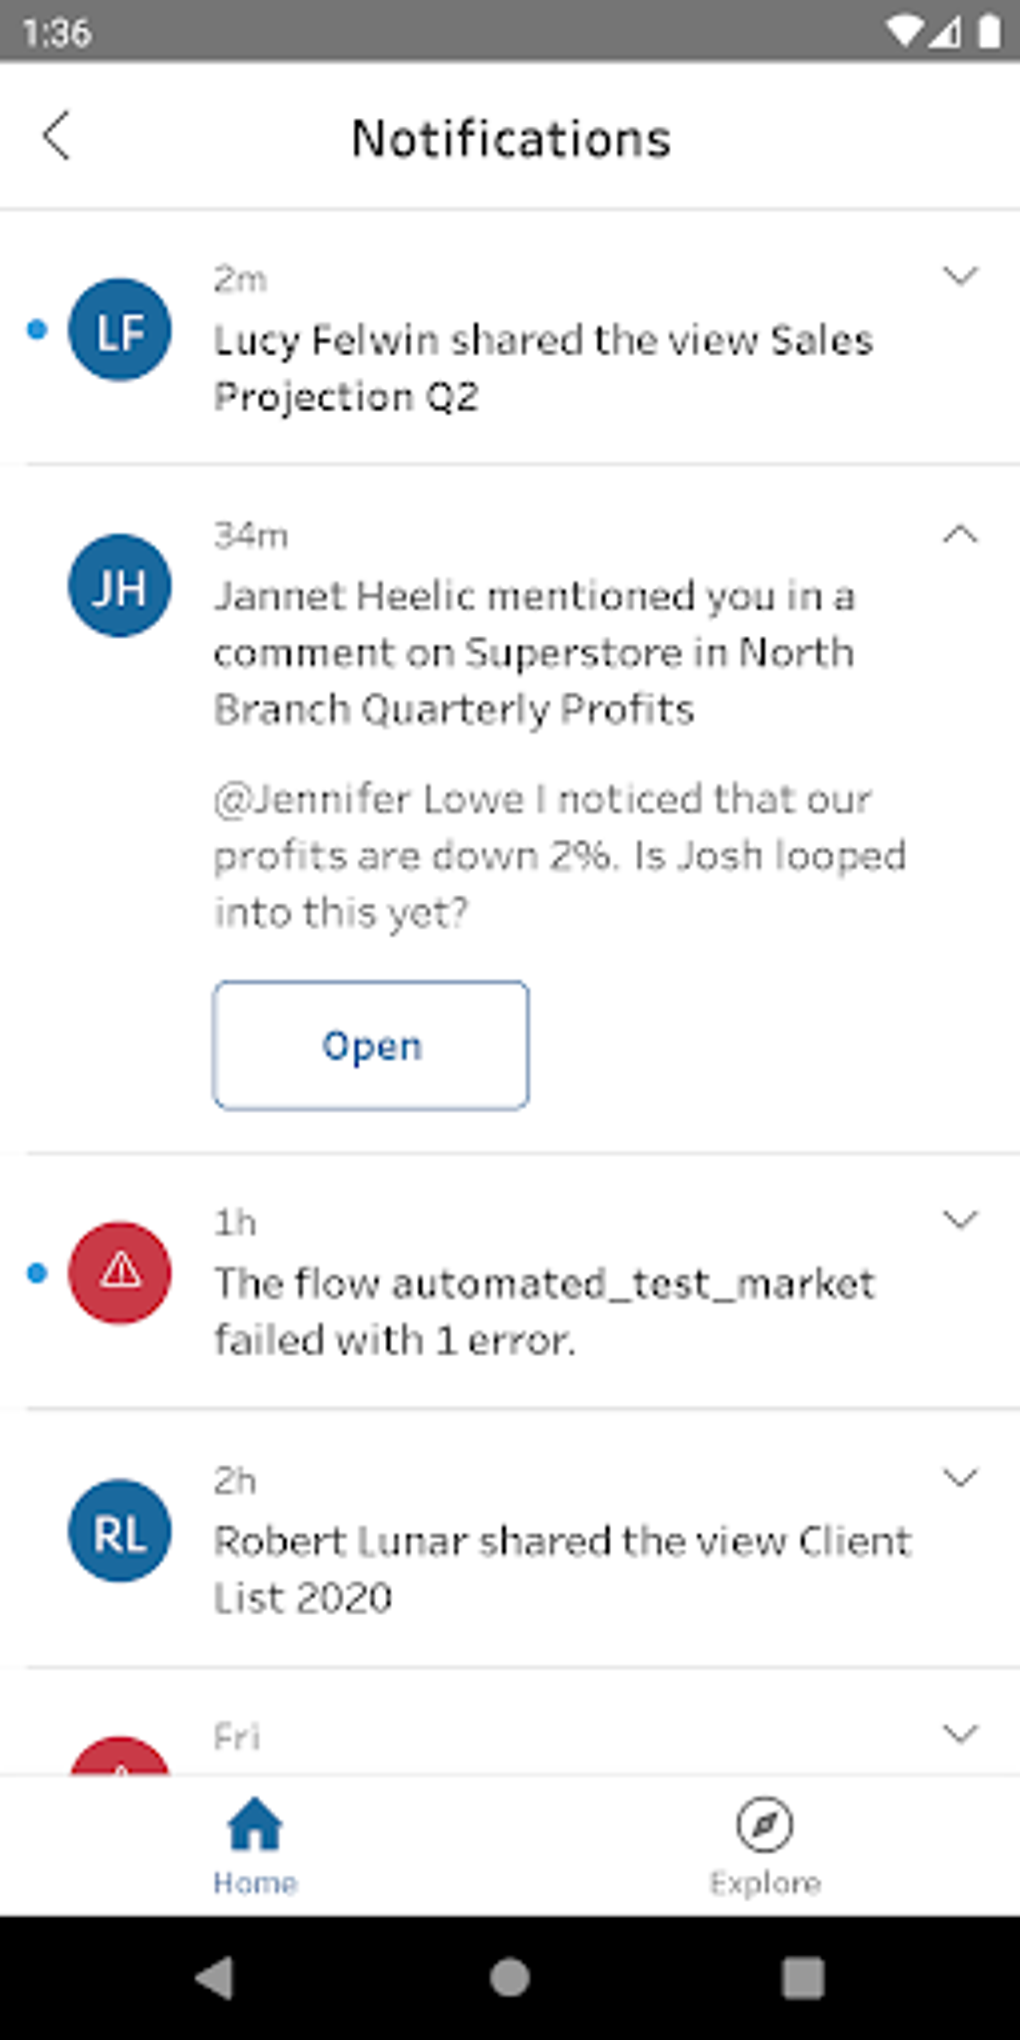The image size is (1020, 2040).
Task: Tap Jannet Heelic's JH avatar
Action: point(120,586)
